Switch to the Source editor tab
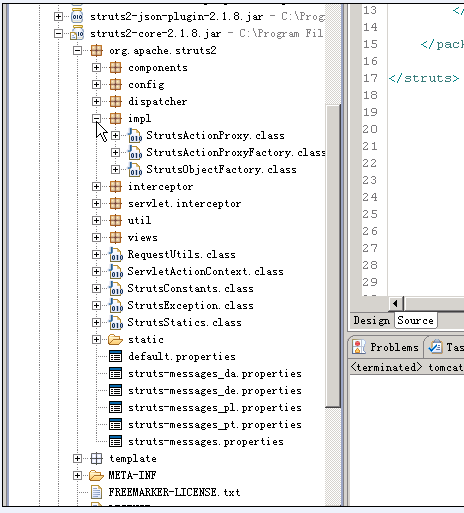This screenshot has height=513, width=464. (415, 320)
